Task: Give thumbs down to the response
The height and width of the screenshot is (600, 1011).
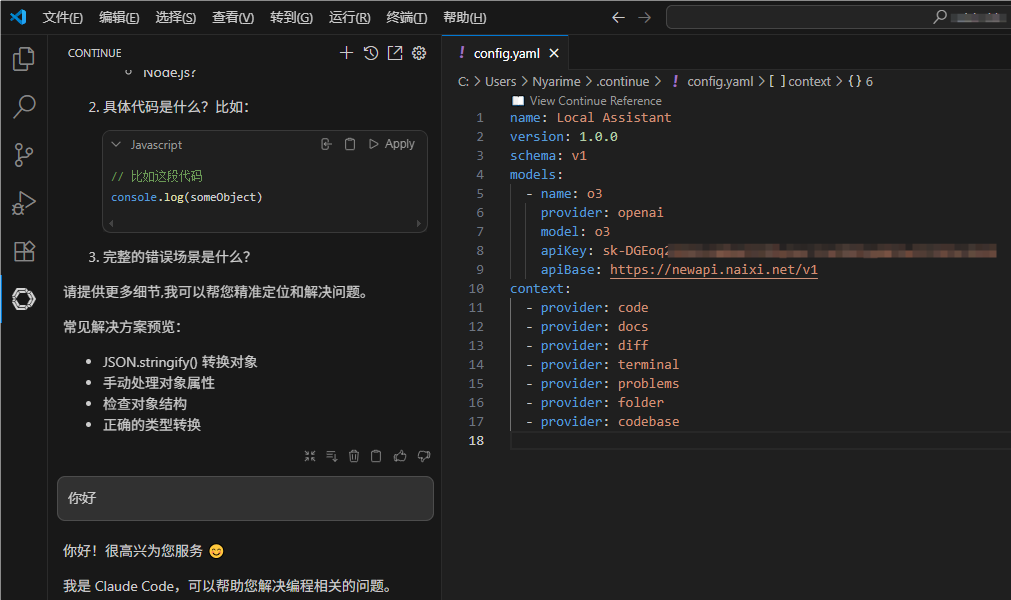Action: [x=423, y=456]
